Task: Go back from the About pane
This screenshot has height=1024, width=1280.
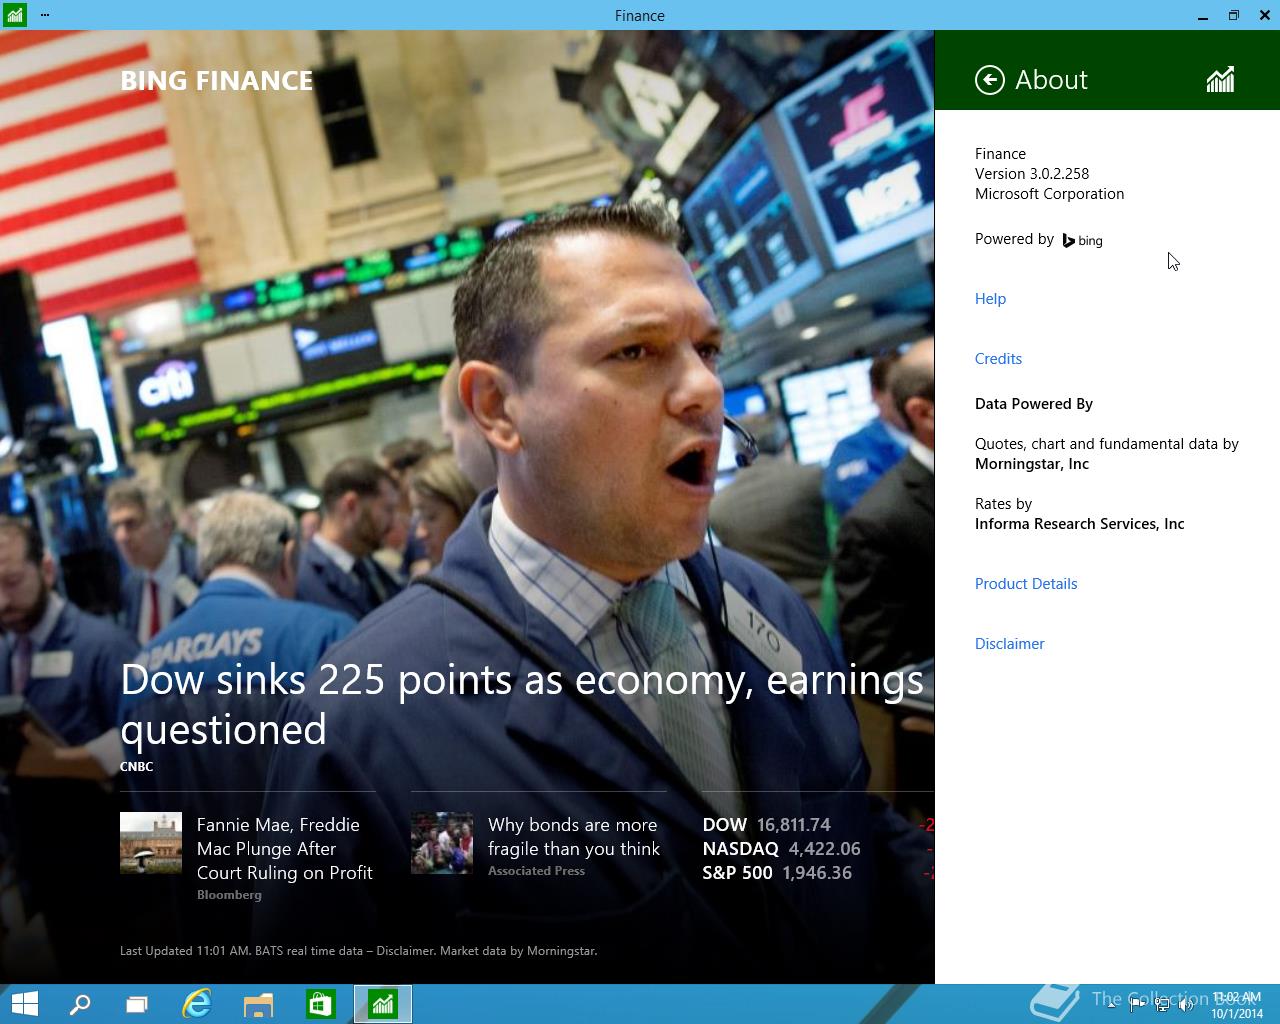Action: pyautogui.click(x=990, y=80)
